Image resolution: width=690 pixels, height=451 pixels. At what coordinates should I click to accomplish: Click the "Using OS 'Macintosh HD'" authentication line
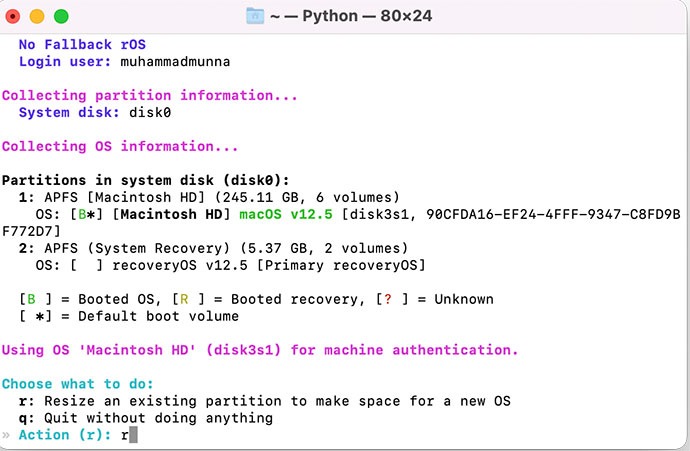point(260,350)
